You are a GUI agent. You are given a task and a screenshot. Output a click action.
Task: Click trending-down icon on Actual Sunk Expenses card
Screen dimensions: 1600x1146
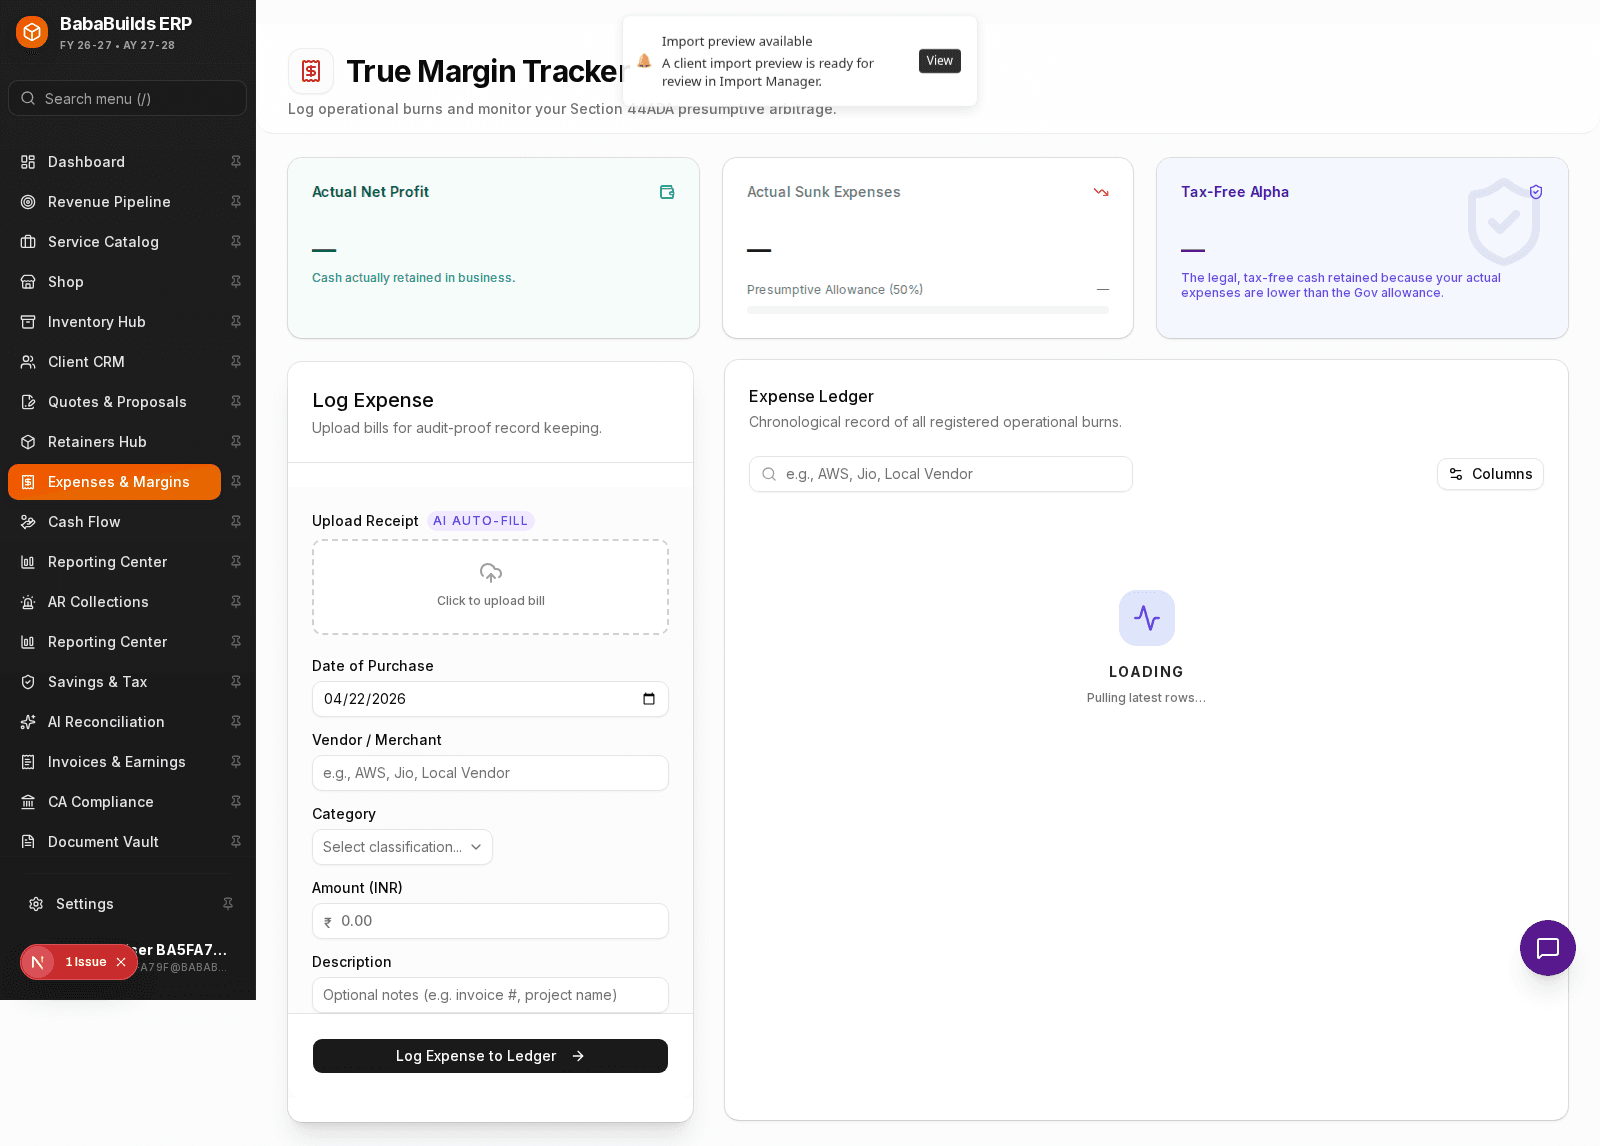point(1101,192)
